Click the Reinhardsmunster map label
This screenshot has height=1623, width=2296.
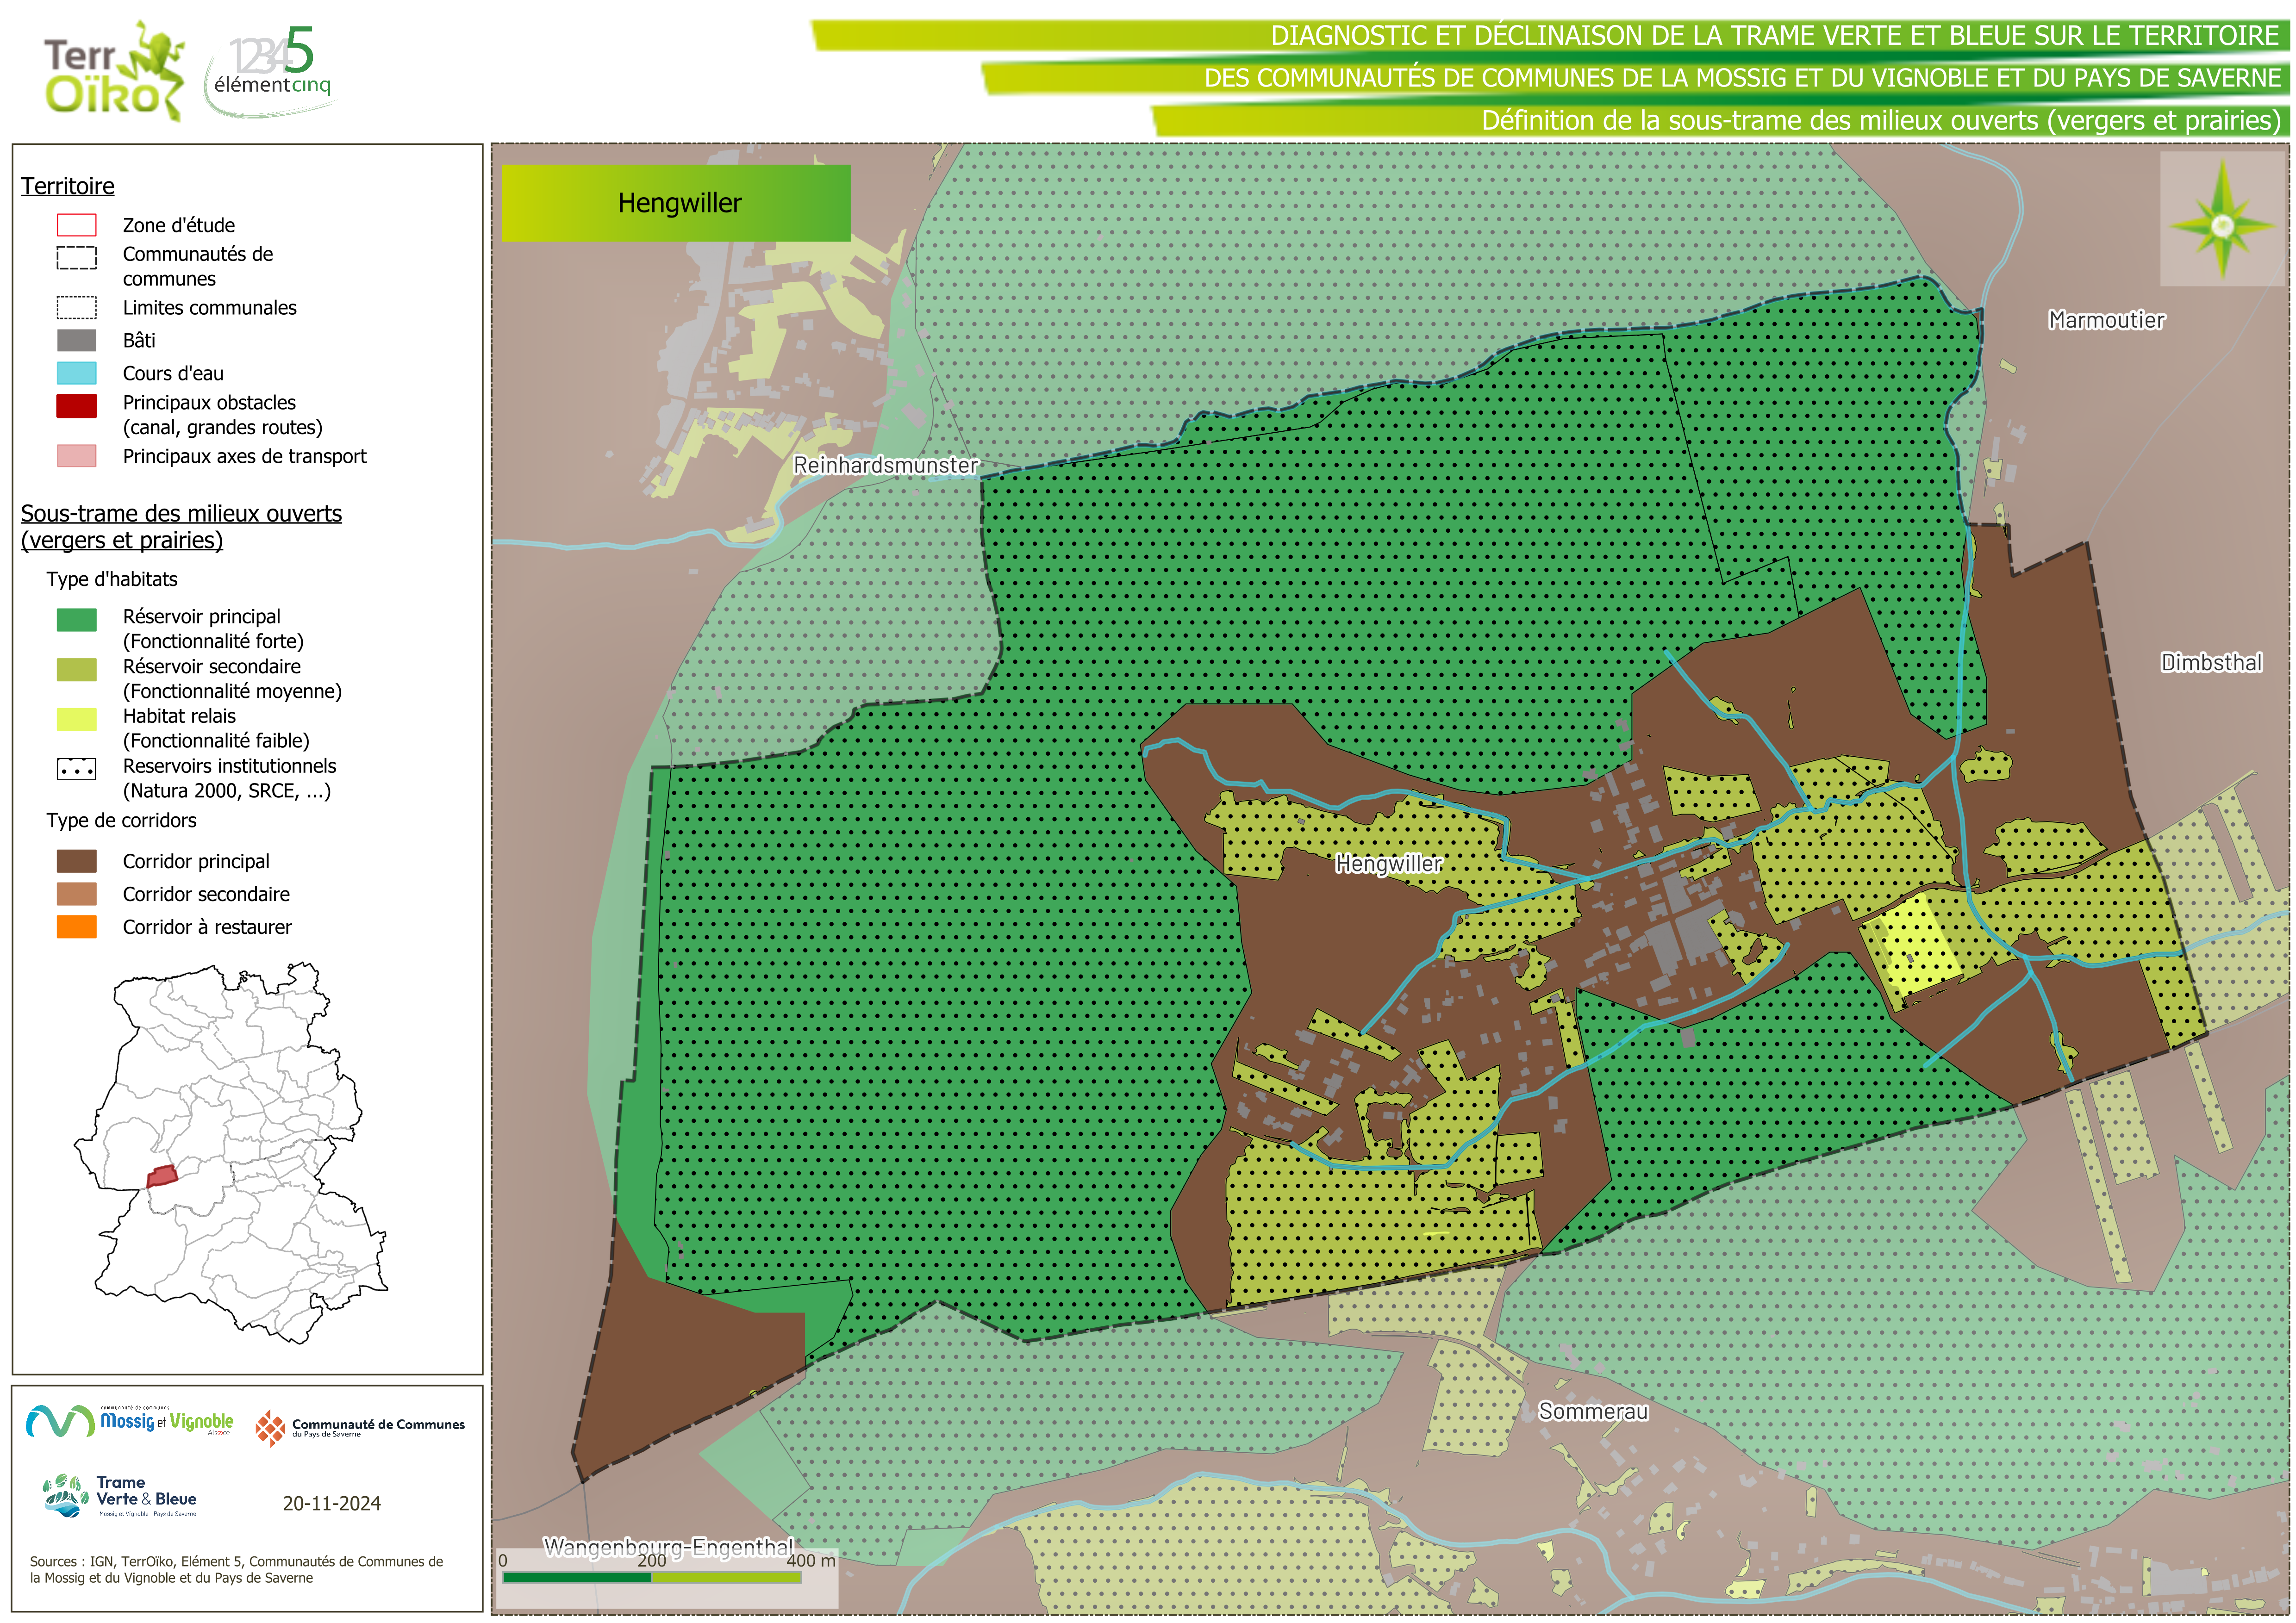click(x=885, y=465)
